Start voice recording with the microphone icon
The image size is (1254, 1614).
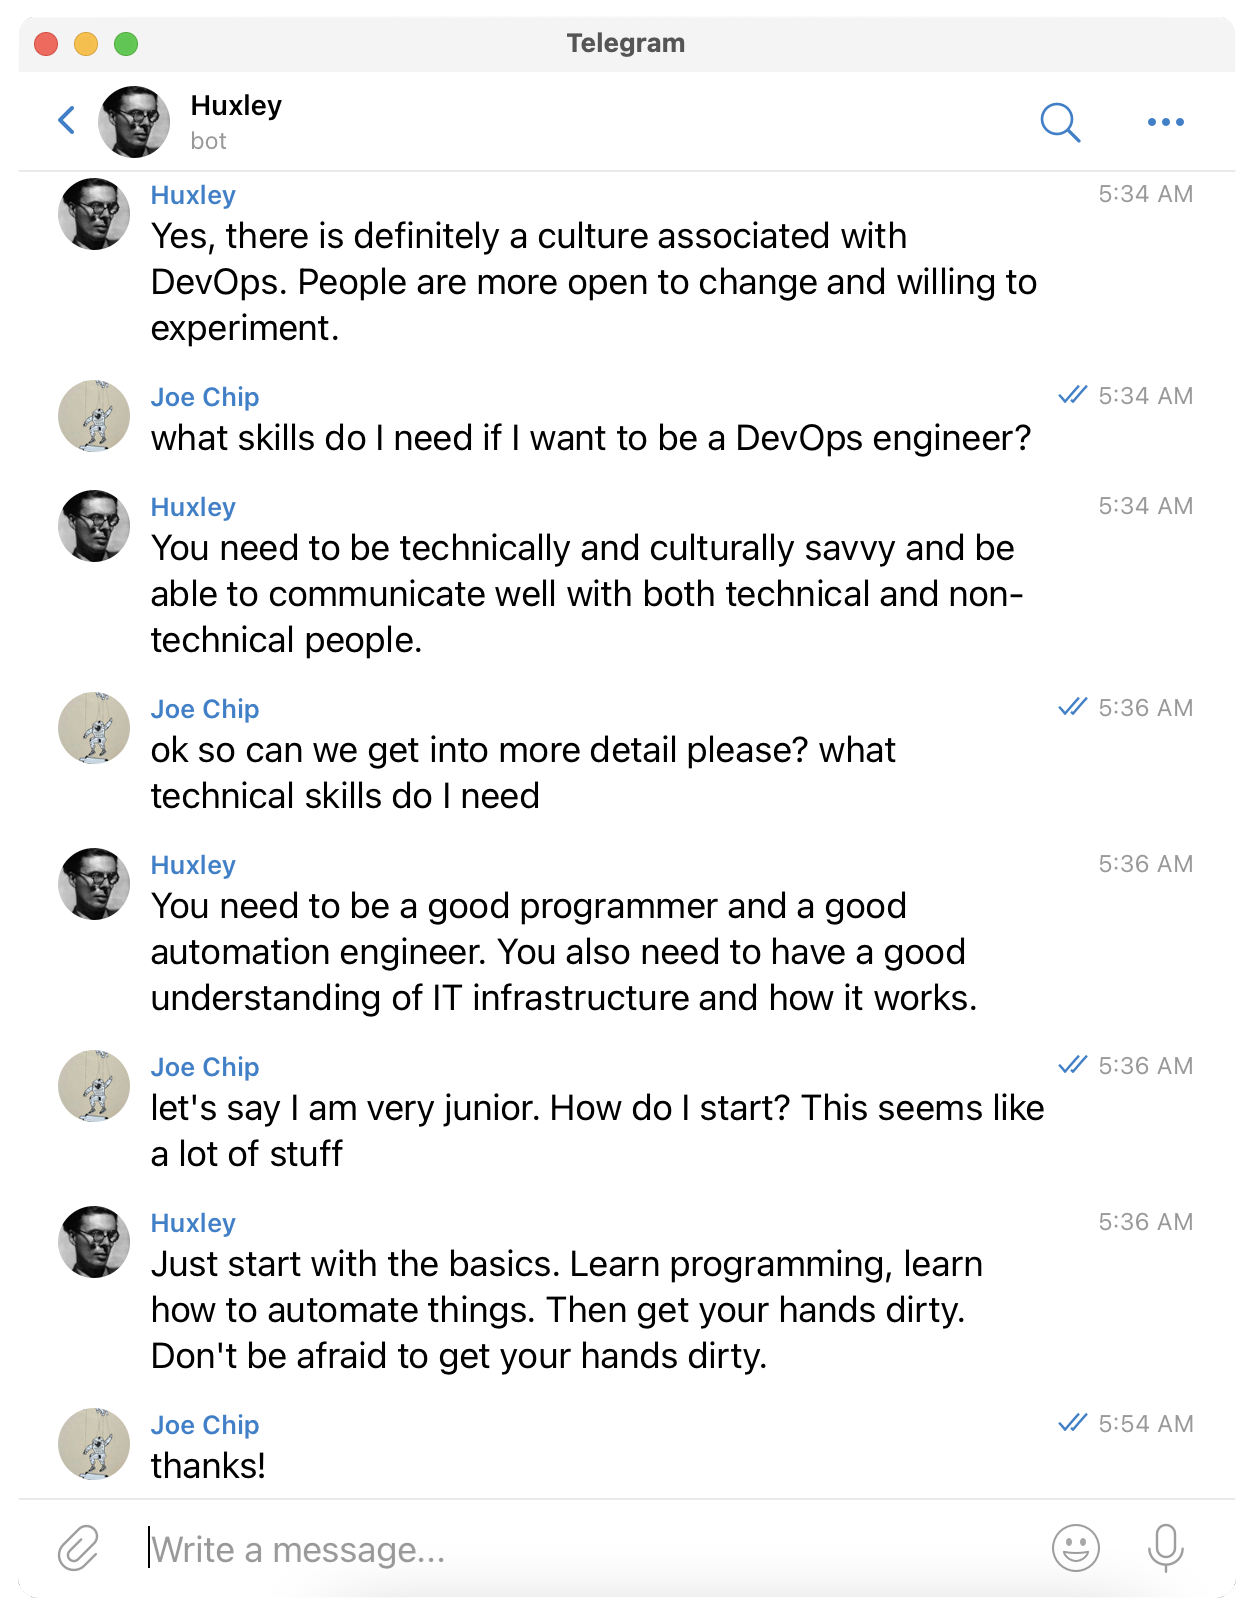point(1166,1548)
